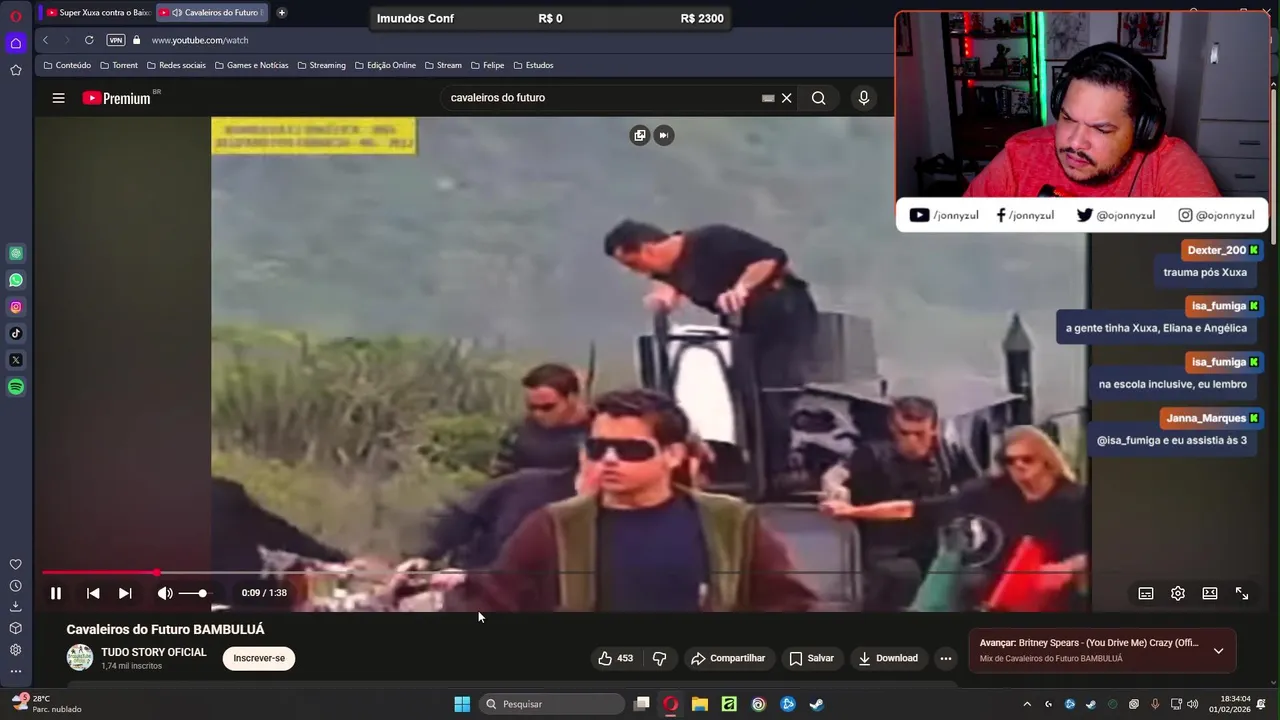Viewport: 1280px width, 720px height.
Task: Open extensions cube in Opera sidebar
Action: point(16,628)
